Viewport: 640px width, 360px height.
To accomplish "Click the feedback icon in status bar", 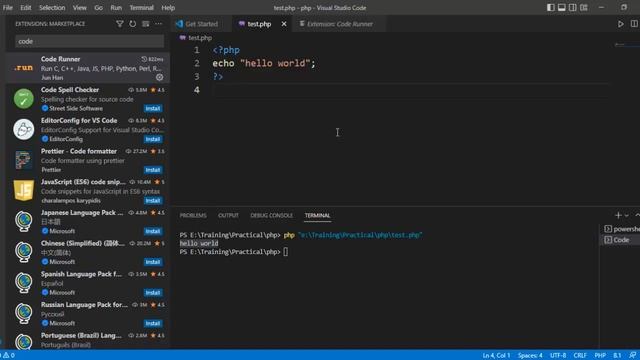I will coord(633,355).
